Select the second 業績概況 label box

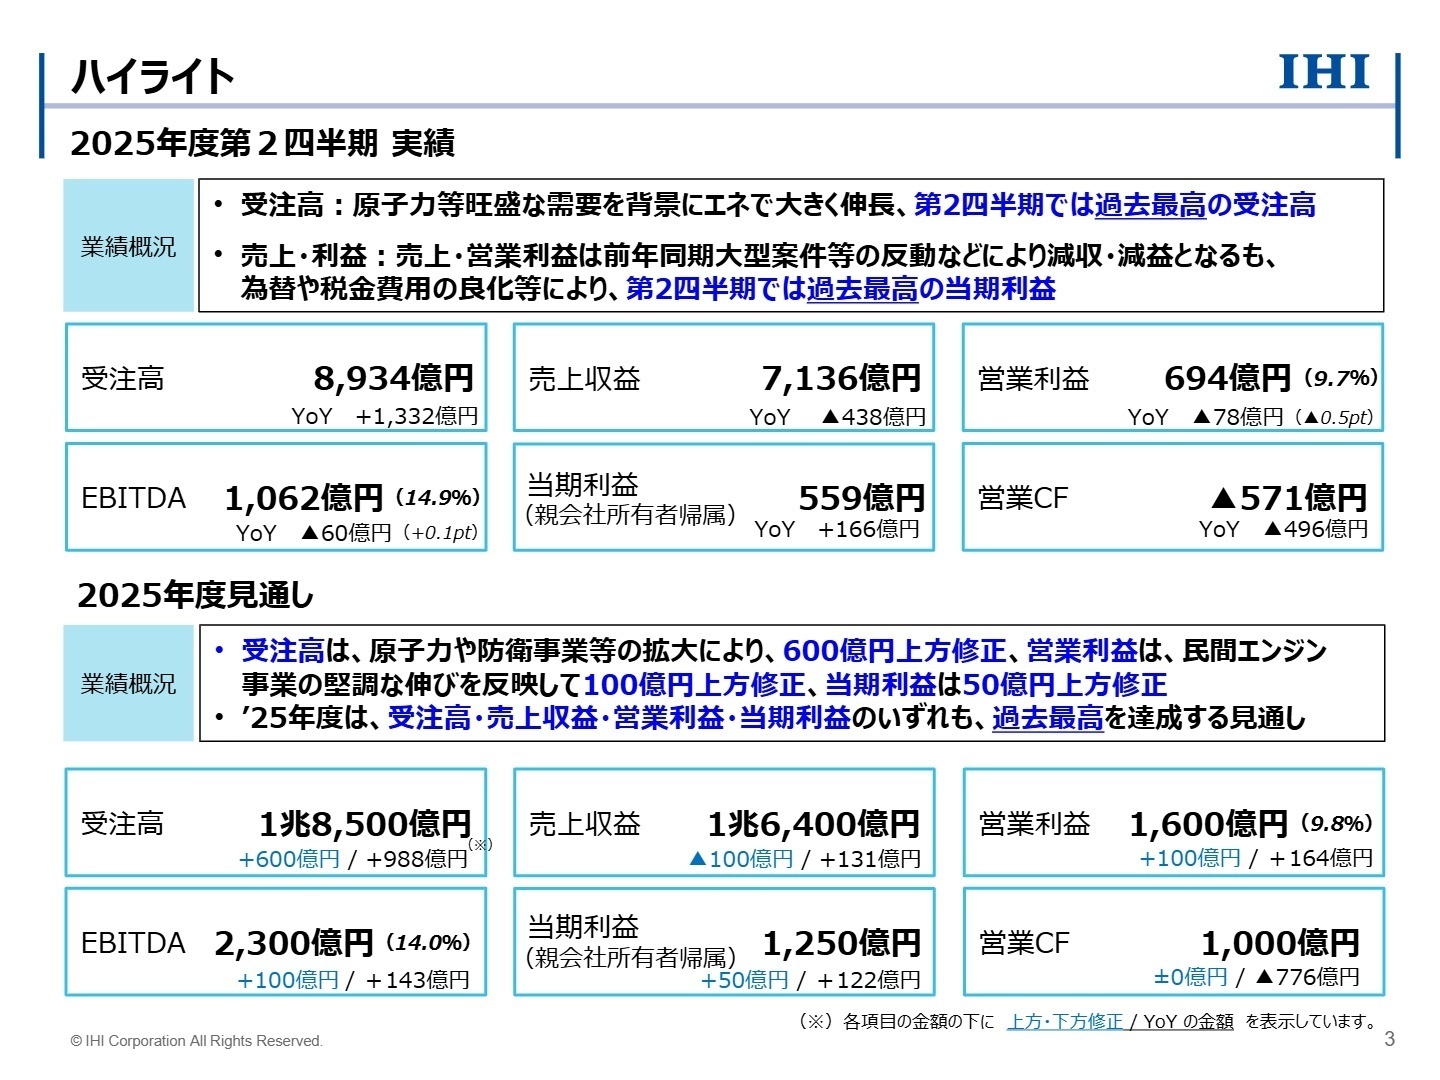point(128,683)
